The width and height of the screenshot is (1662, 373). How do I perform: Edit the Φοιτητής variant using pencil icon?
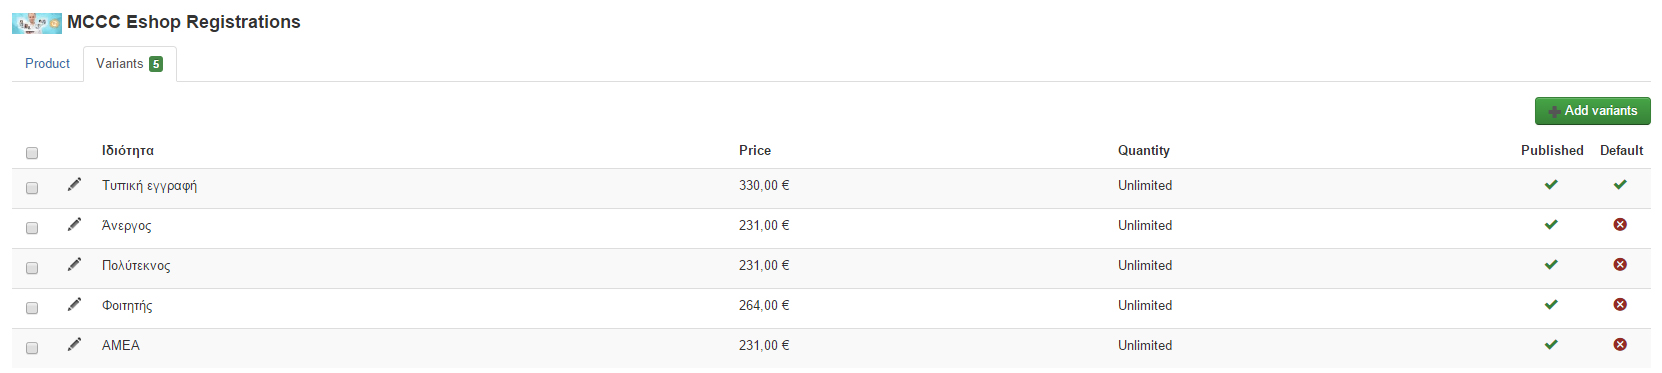coord(74,305)
